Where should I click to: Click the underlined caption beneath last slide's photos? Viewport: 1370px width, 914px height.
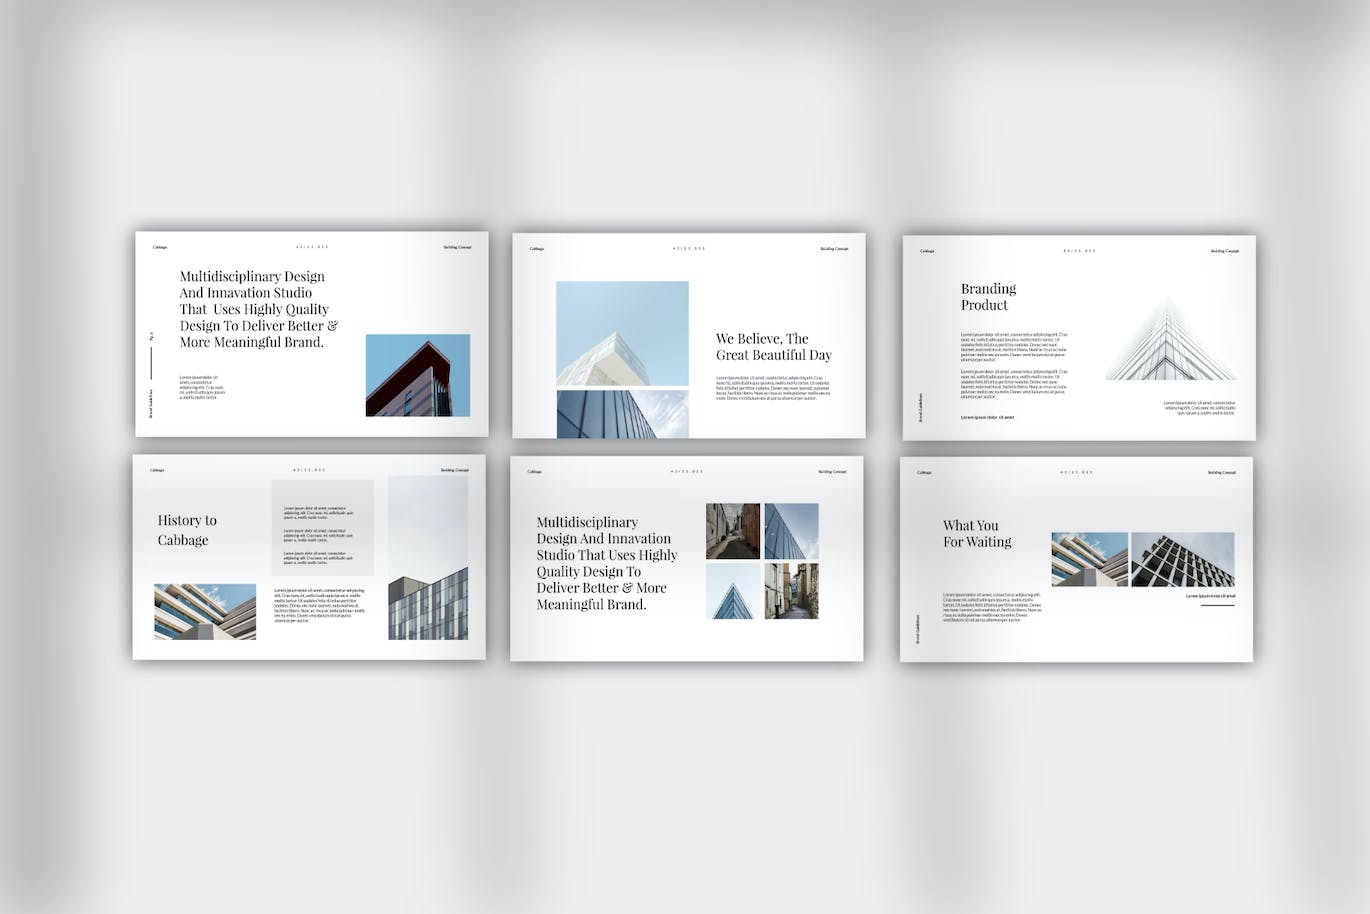point(1210,596)
